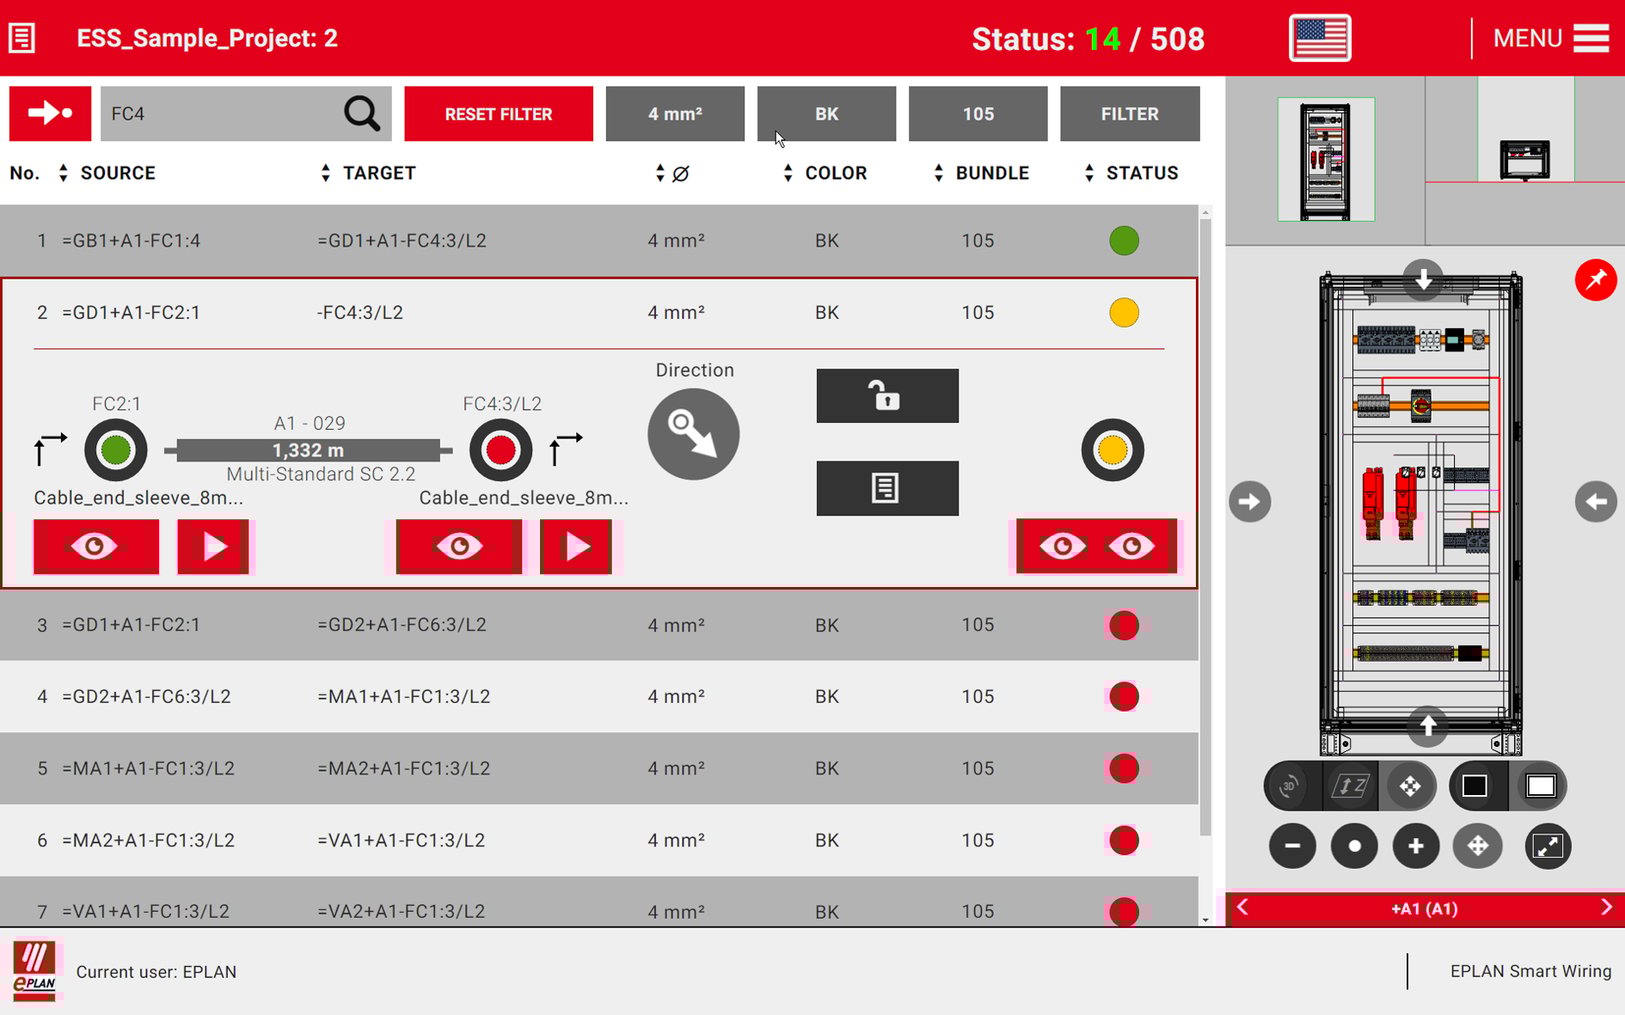Viewport: 1625px width, 1015px height.
Task: Open the search magnifier in the filter bar
Action: point(361,113)
